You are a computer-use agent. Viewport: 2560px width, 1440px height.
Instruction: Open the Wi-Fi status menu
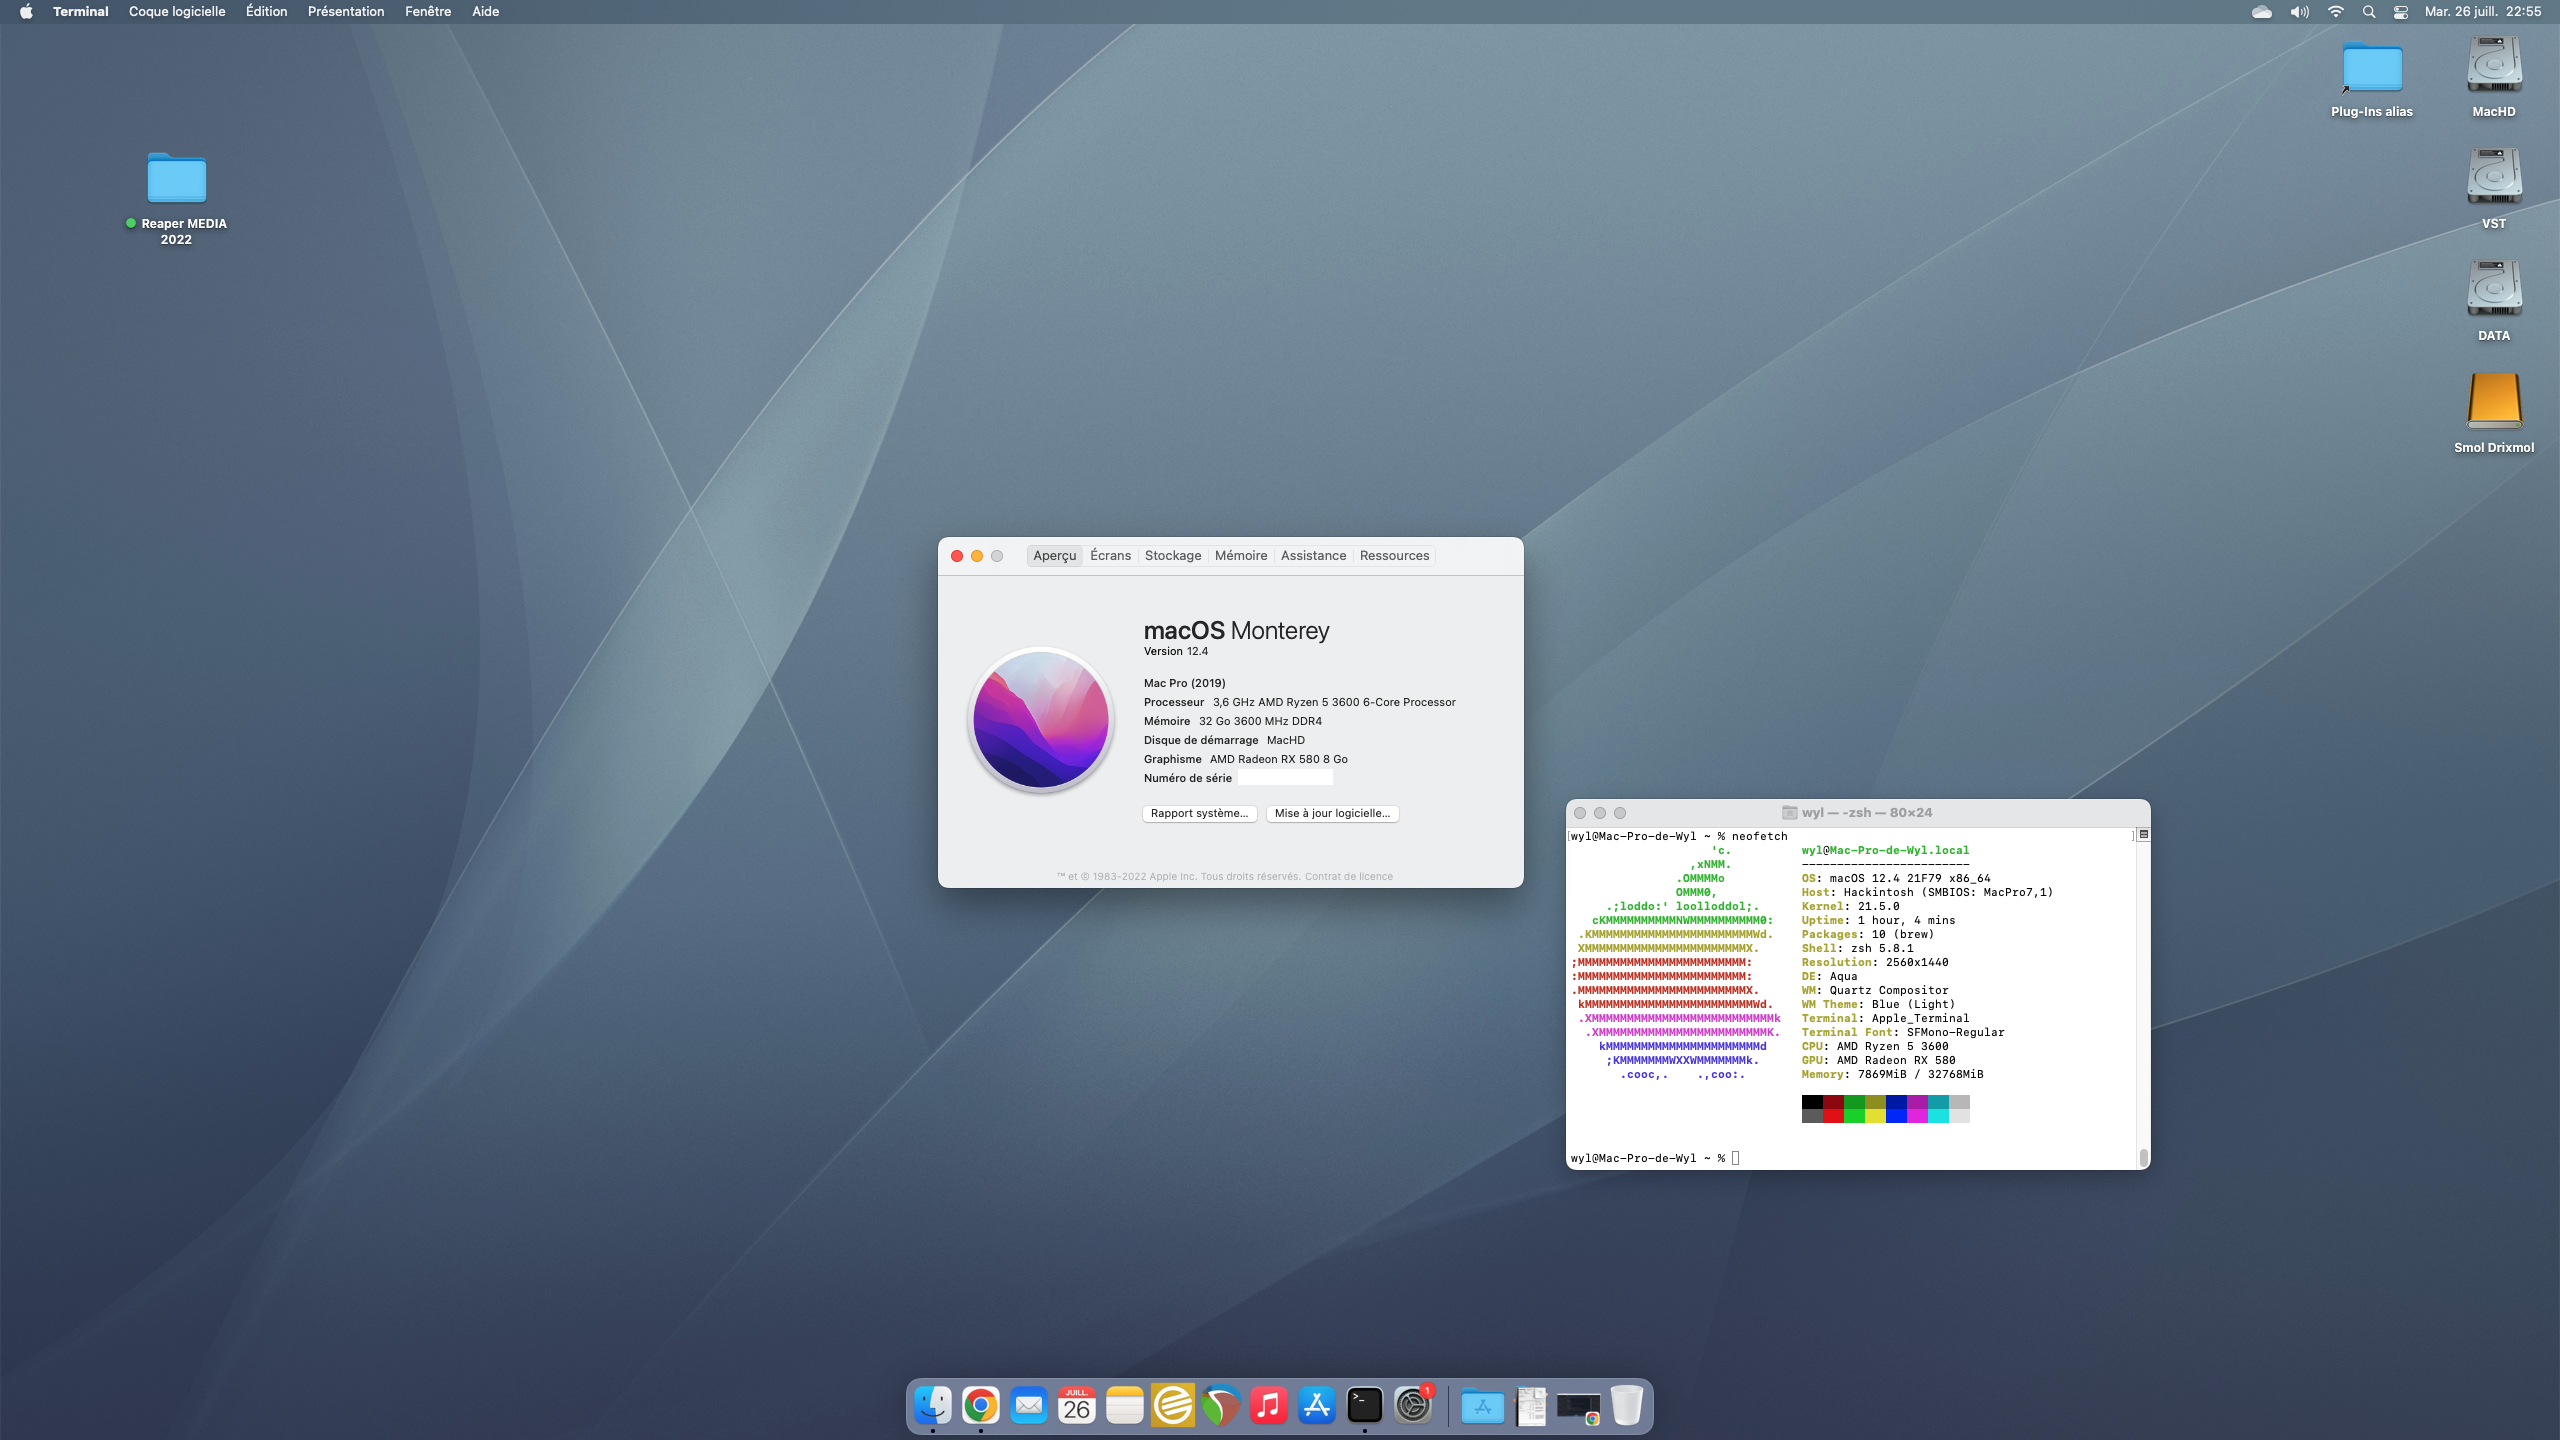click(x=2335, y=12)
